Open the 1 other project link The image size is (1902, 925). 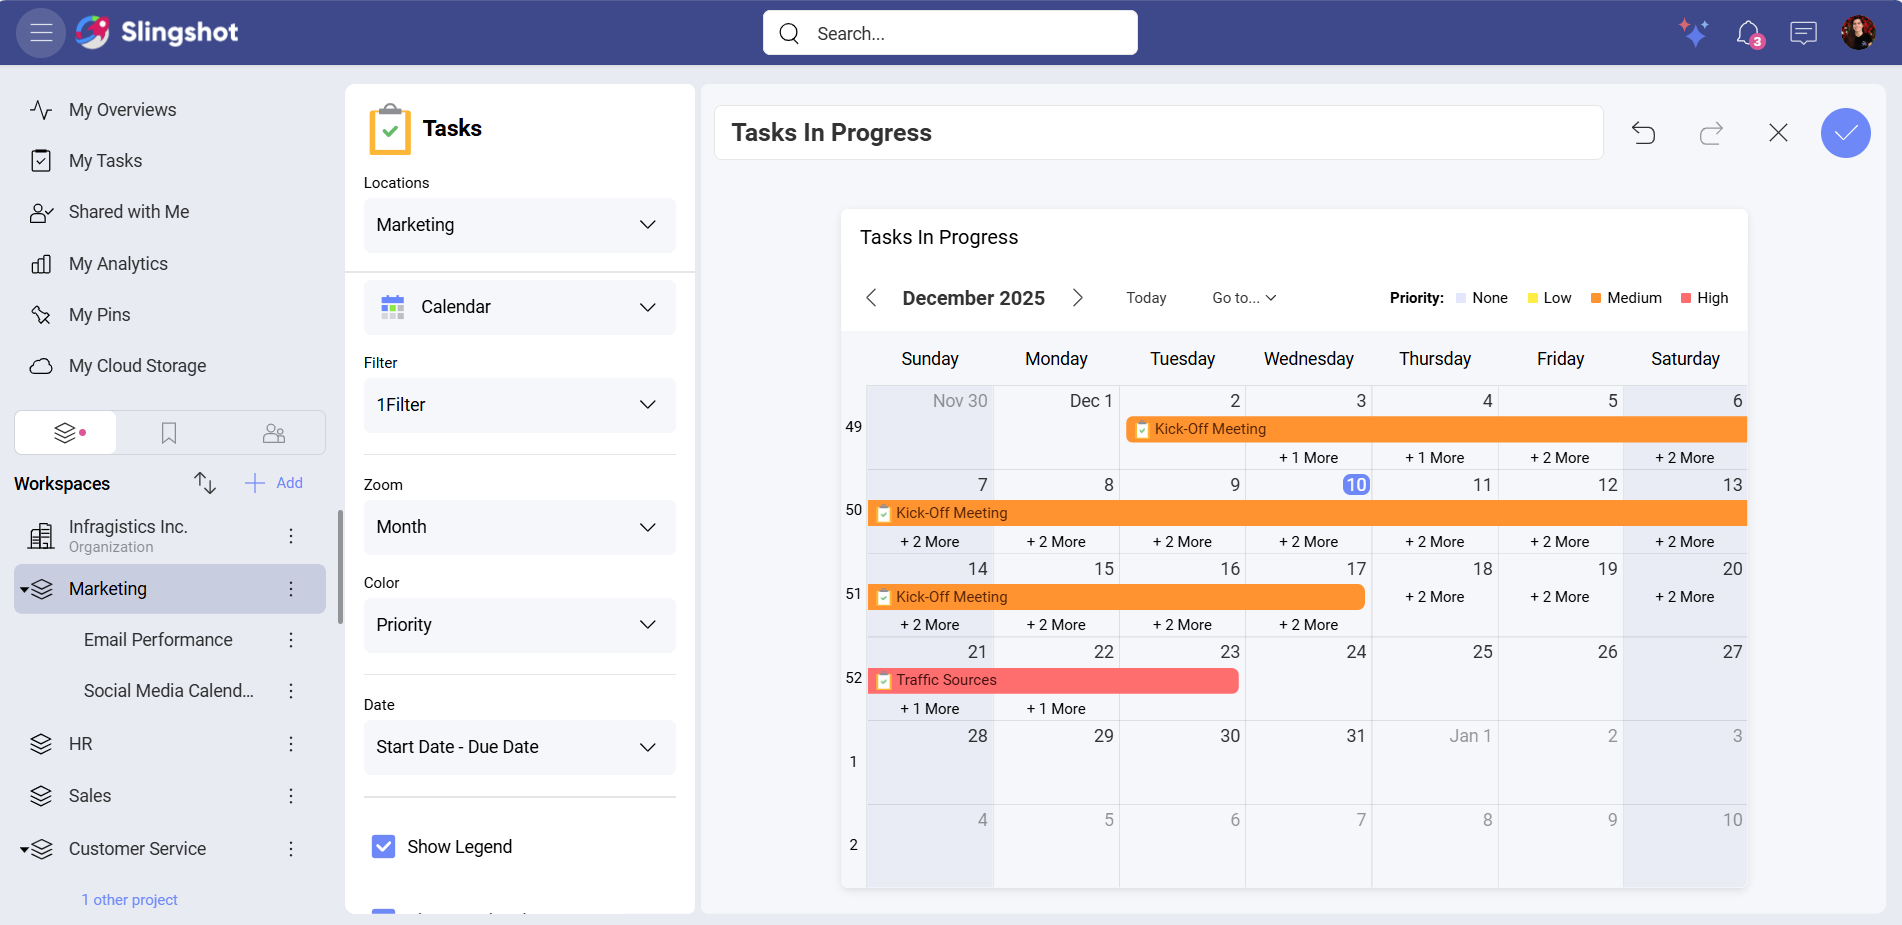[129, 899]
